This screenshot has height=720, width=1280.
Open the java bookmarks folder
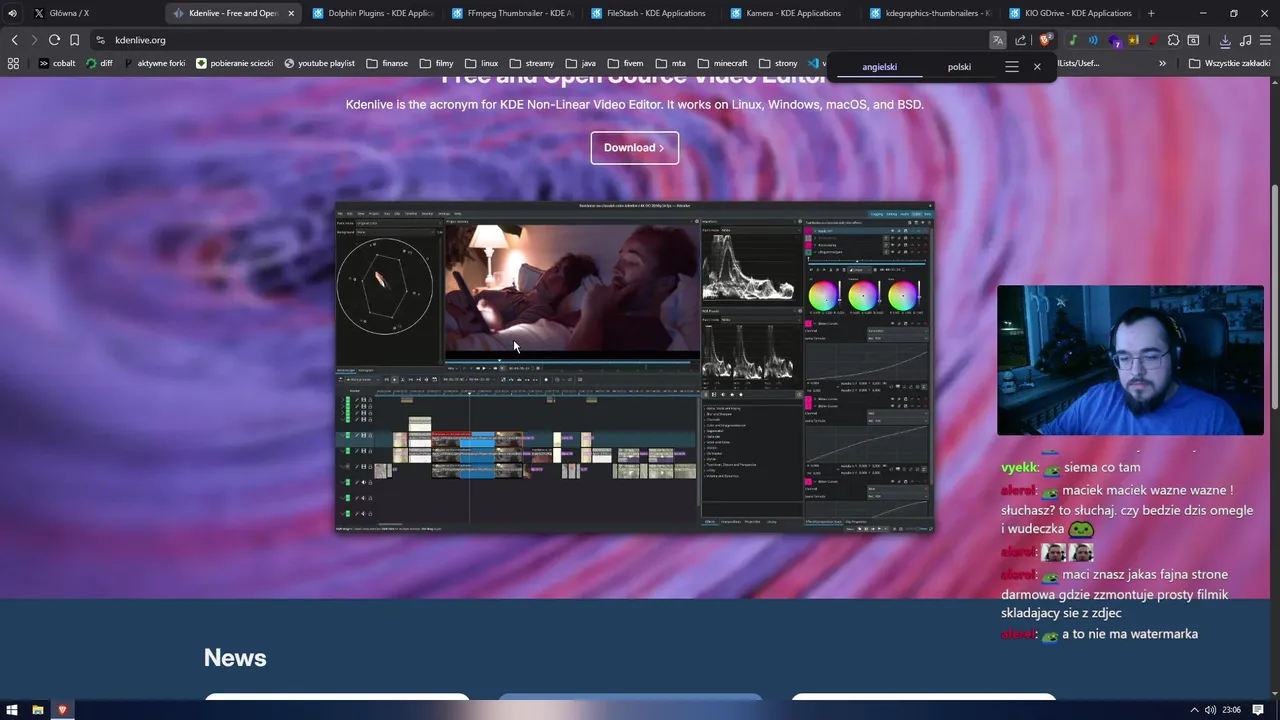(580, 63)
